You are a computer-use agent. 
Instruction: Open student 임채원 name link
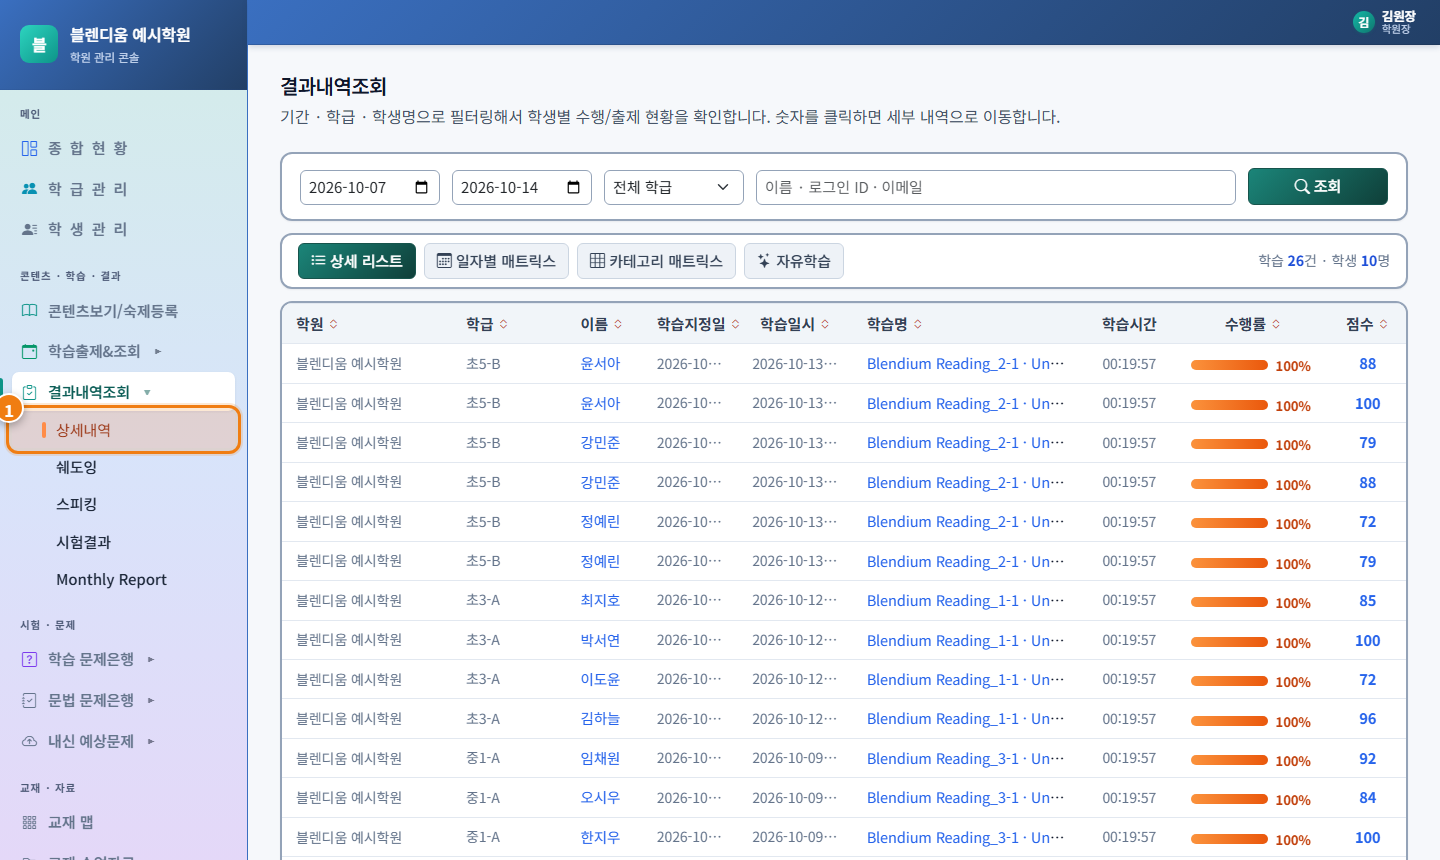[600, 759]
